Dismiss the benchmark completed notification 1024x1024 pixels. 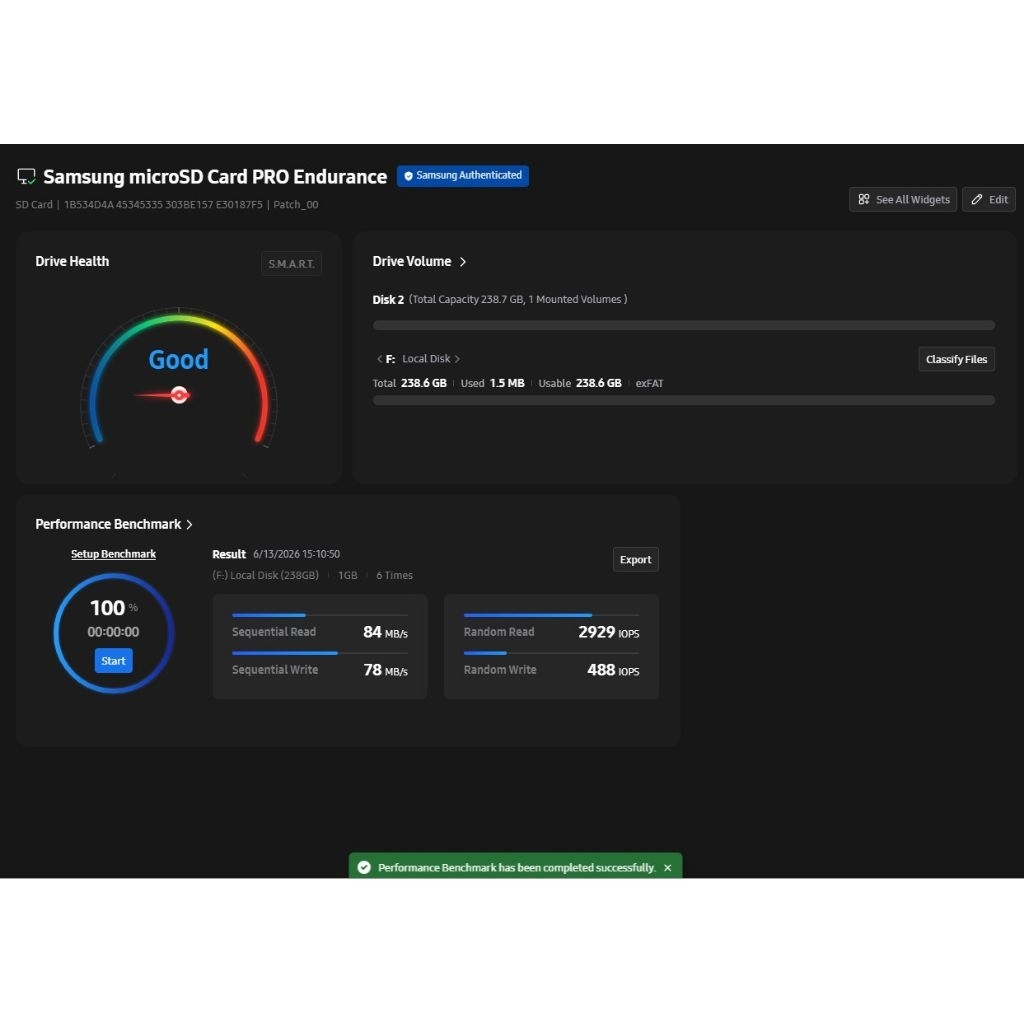[667, 867]
